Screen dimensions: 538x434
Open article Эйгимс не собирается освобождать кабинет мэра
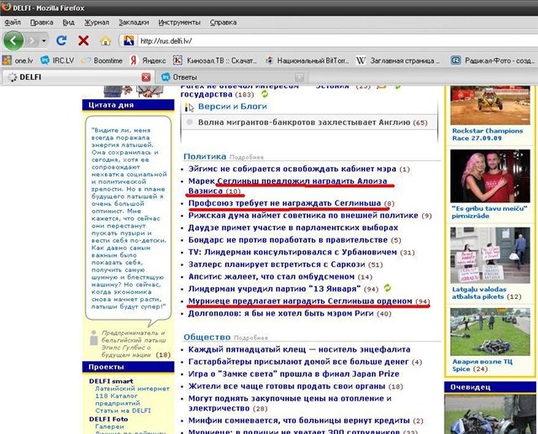point(292,169)
